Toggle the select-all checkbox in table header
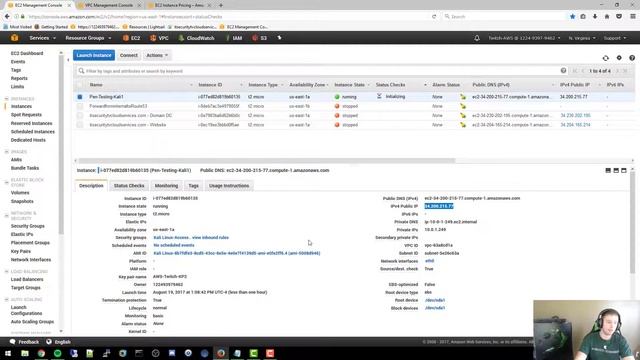640x360 pixels. (x=80, y=85)
